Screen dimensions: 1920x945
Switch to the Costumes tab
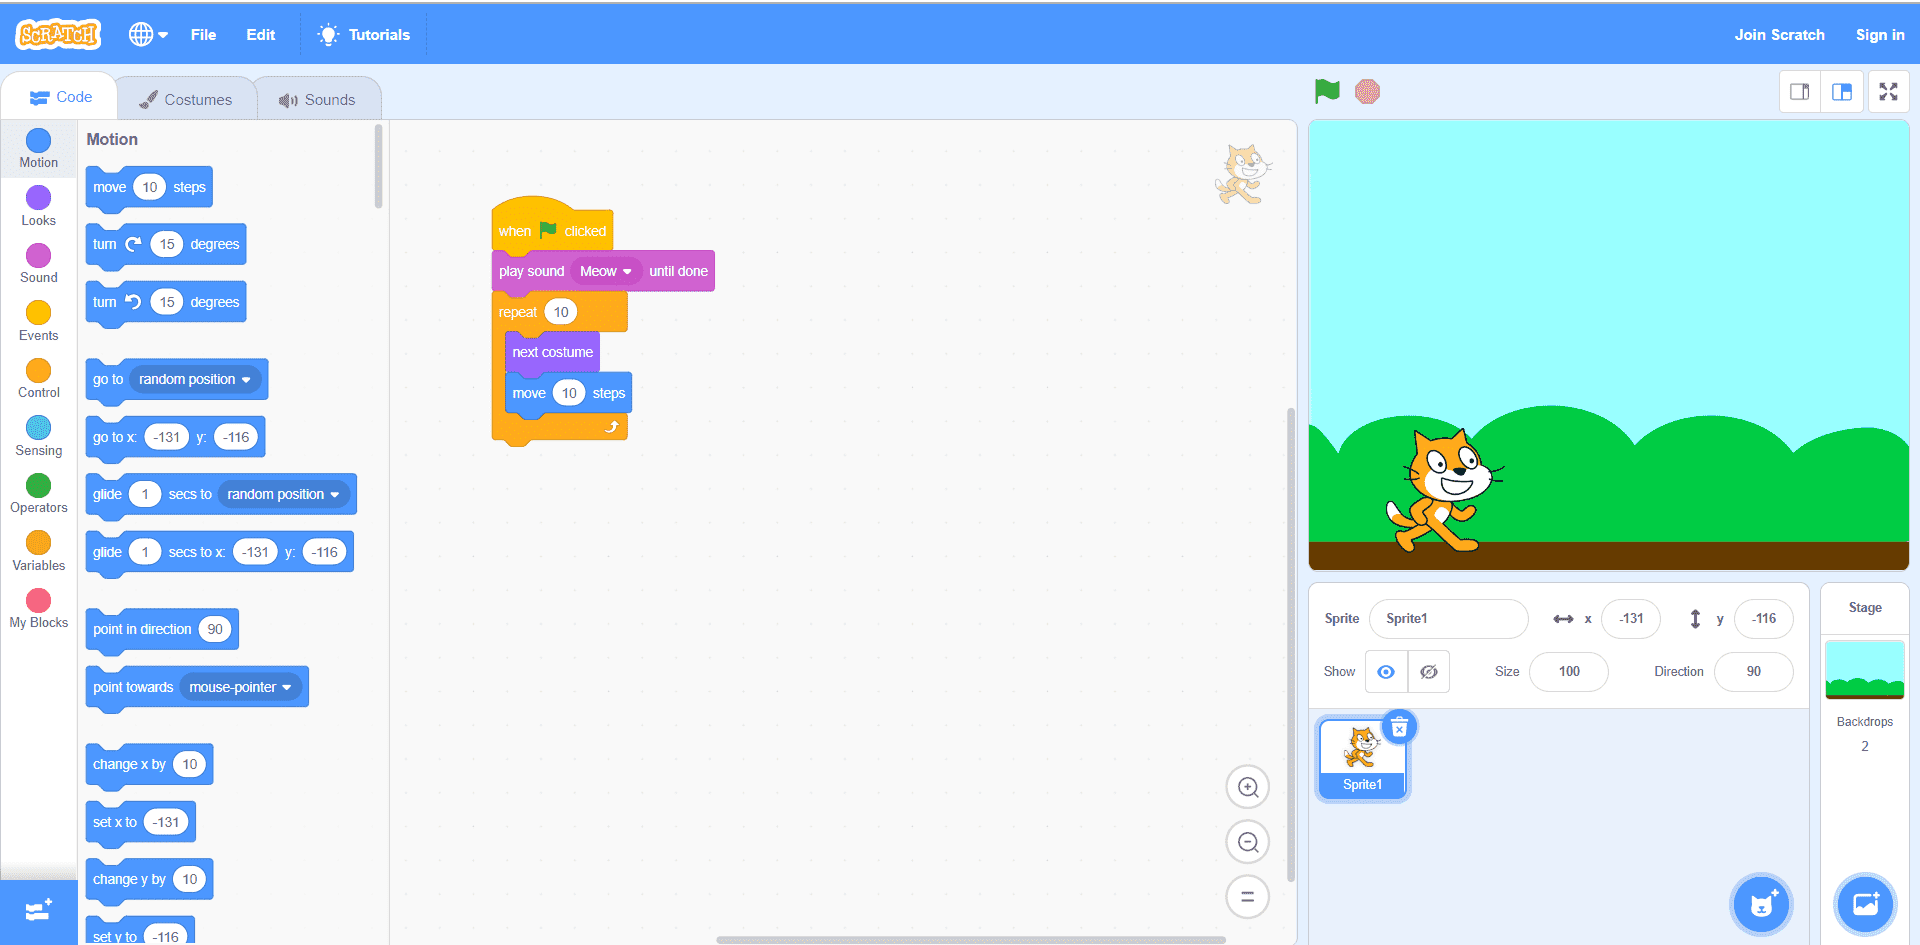point(186,100)
